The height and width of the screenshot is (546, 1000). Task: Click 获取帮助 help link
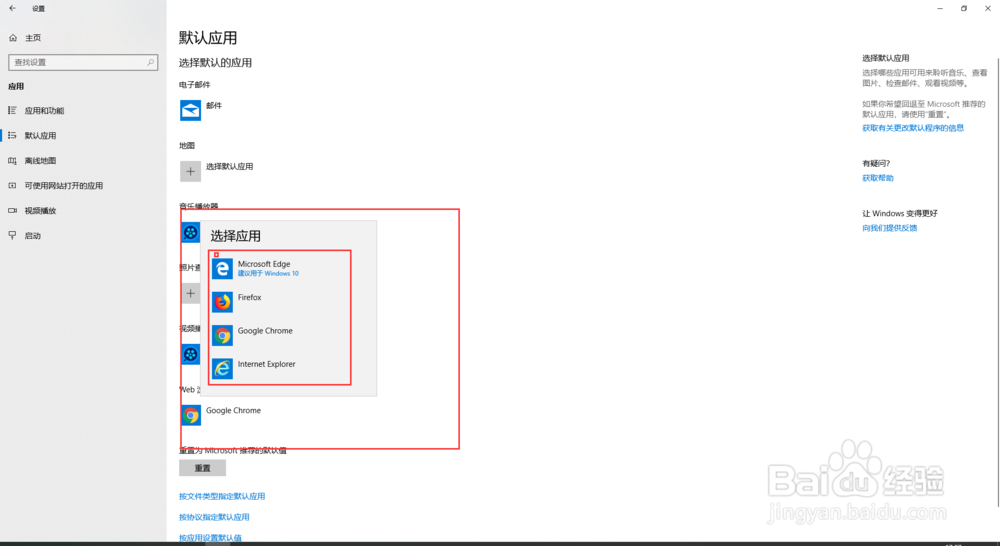[878, 178]
